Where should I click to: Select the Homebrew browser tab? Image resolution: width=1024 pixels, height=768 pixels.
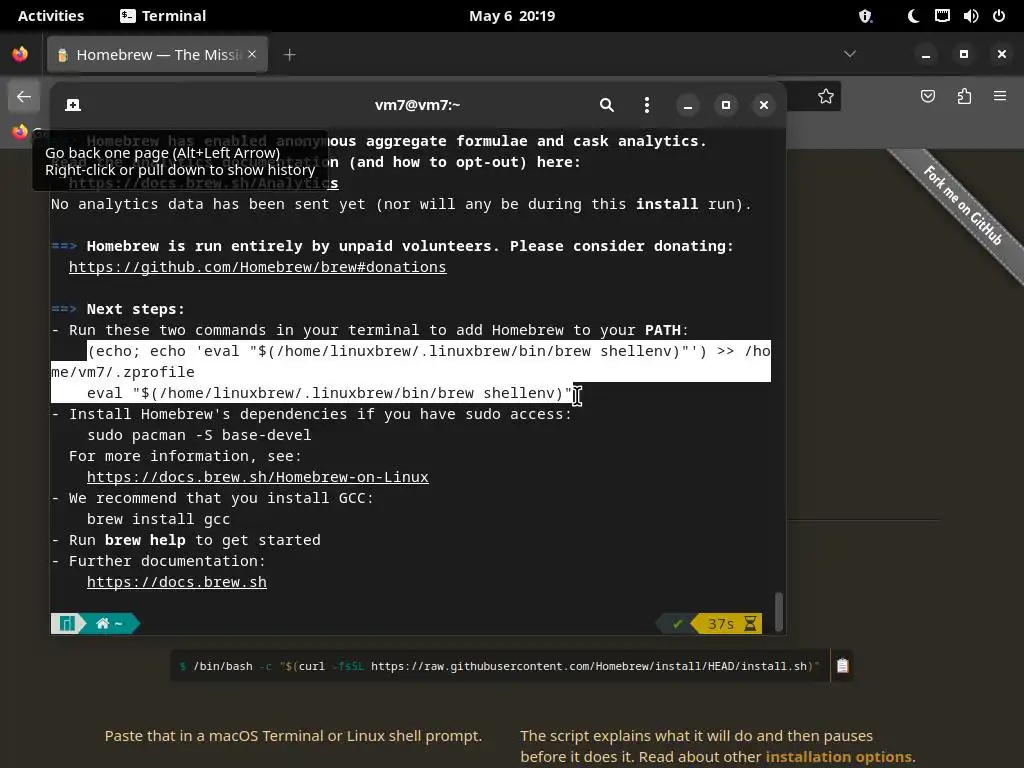[157, 55]
